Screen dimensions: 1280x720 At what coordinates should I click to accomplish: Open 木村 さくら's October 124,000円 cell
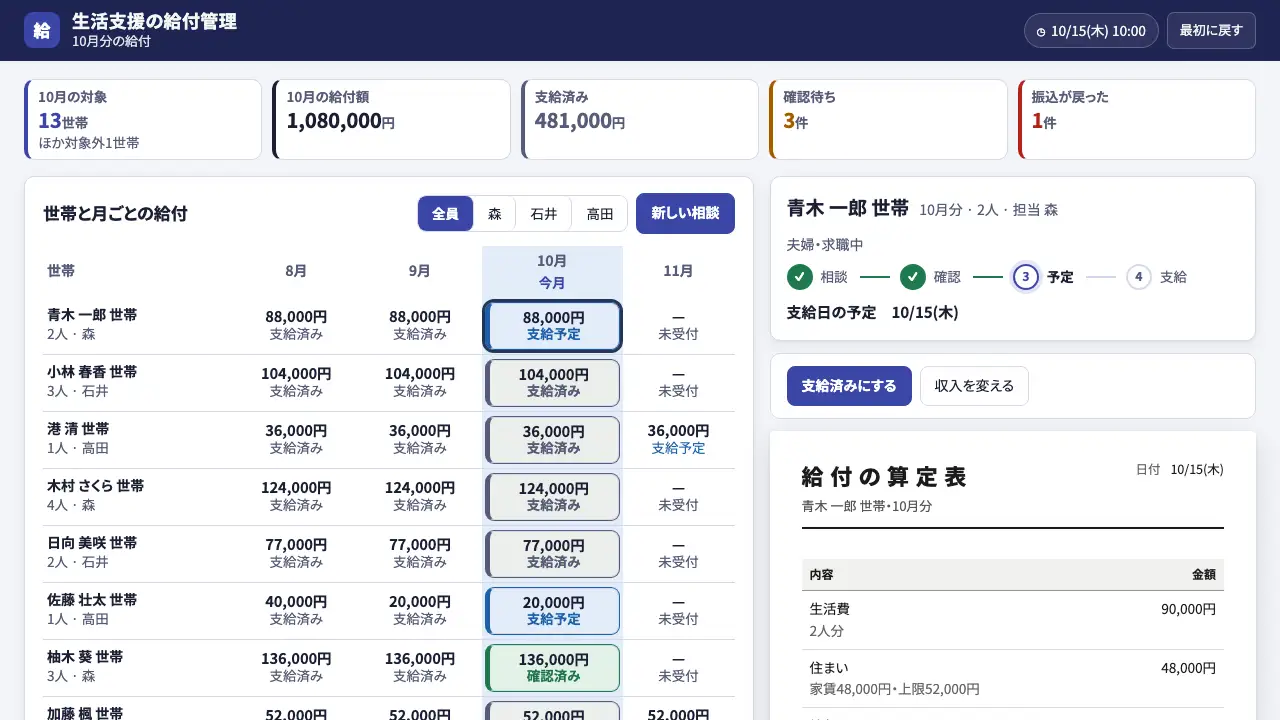pyautogui.click(x=553, y=497)
